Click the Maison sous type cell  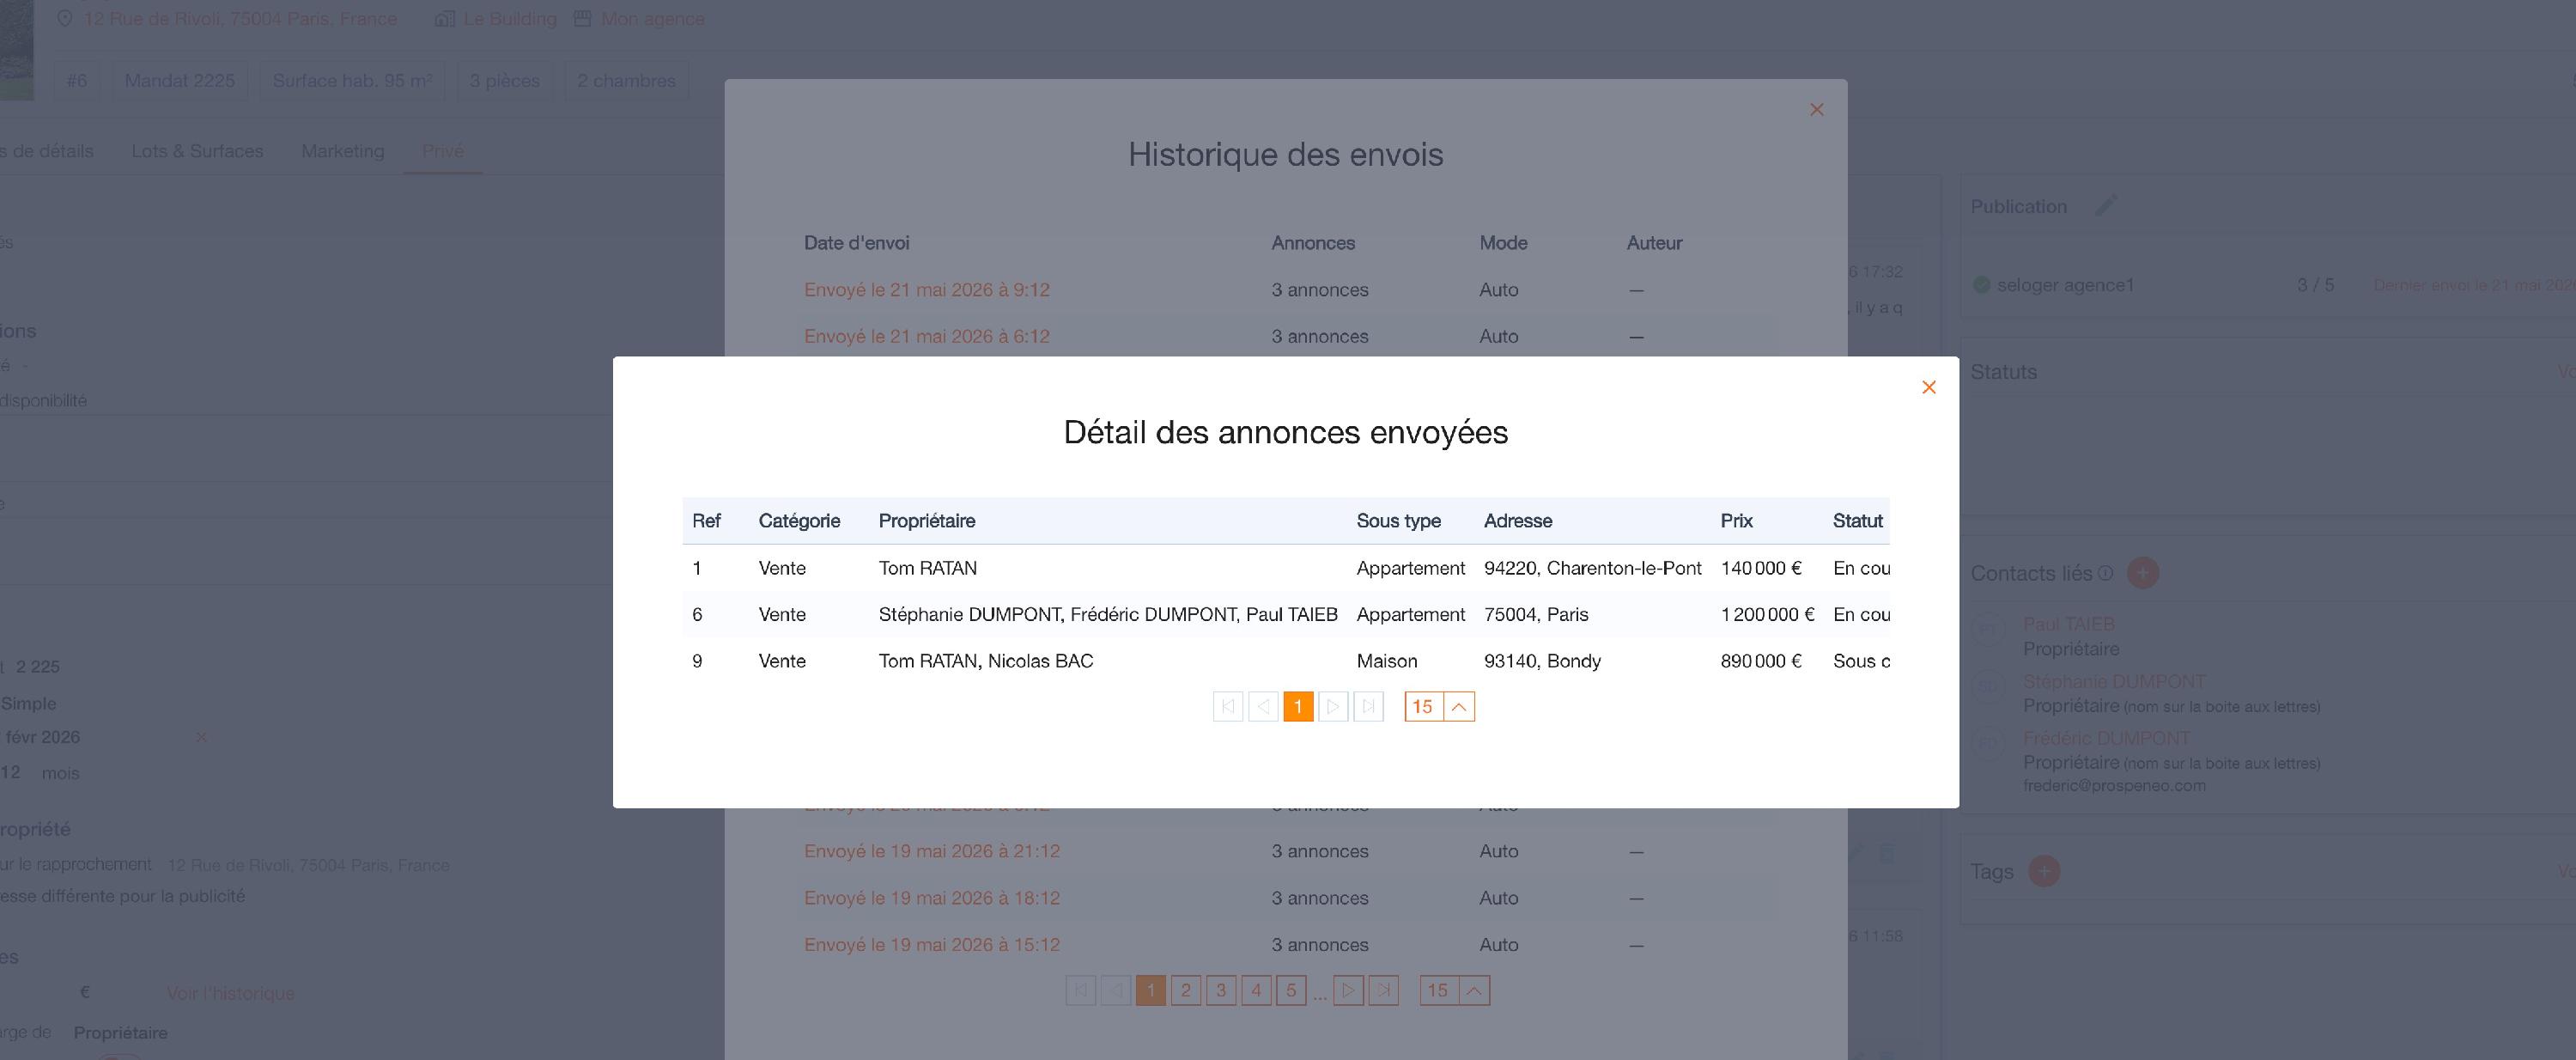pyautogui.click(x=1387, y=661)
